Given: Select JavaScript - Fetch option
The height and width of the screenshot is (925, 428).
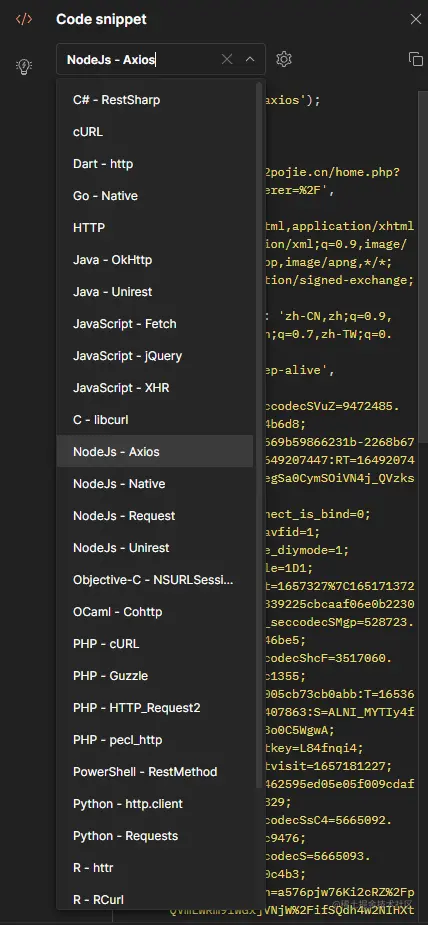Looking at the screenshot, I should 155,323.
